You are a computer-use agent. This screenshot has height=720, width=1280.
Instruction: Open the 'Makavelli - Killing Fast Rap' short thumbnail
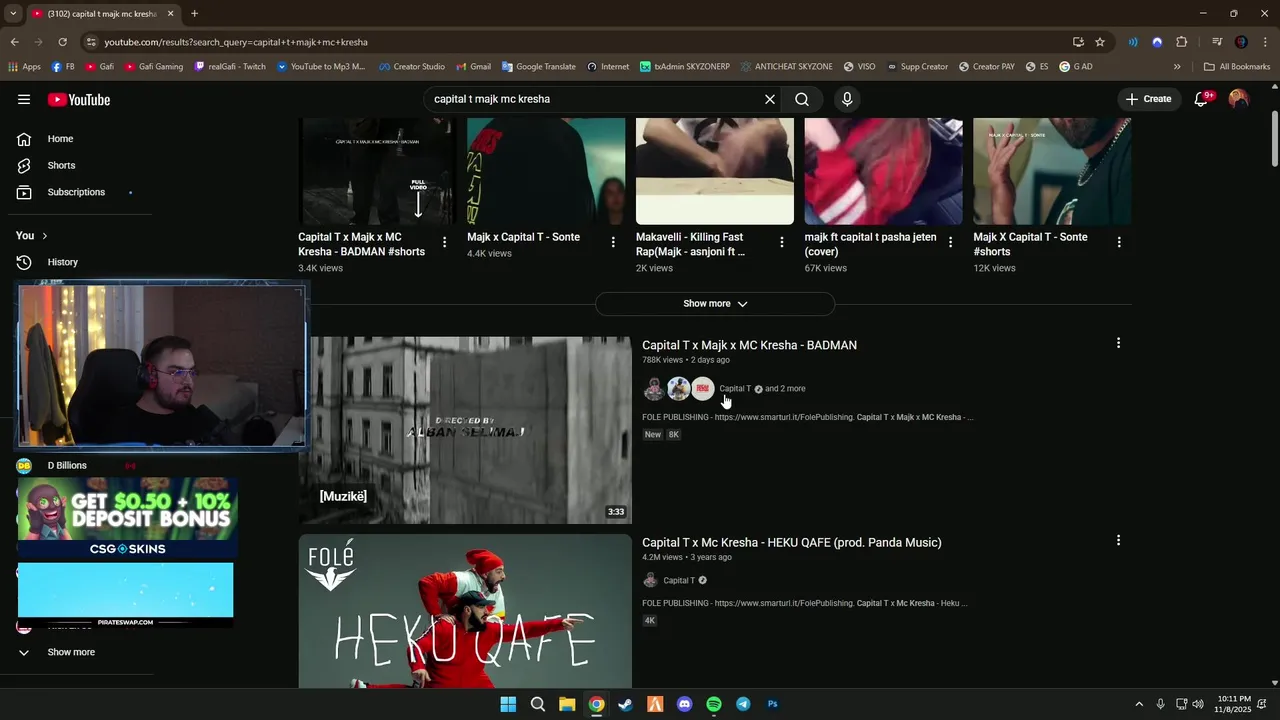pyautogui.click(x=715, y=171)
